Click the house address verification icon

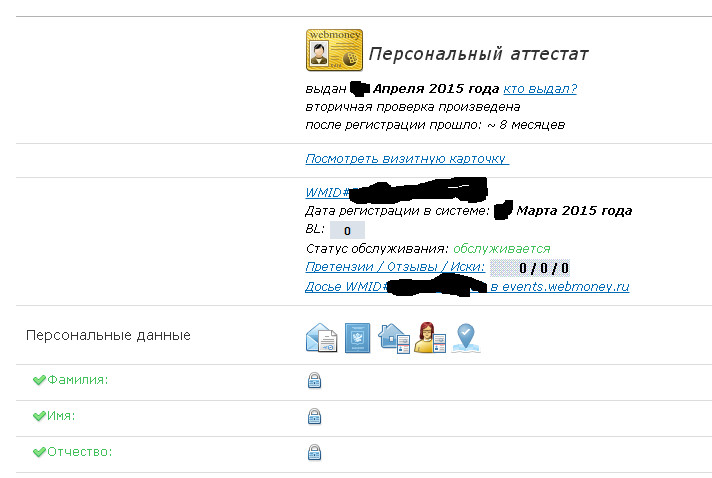394,338
